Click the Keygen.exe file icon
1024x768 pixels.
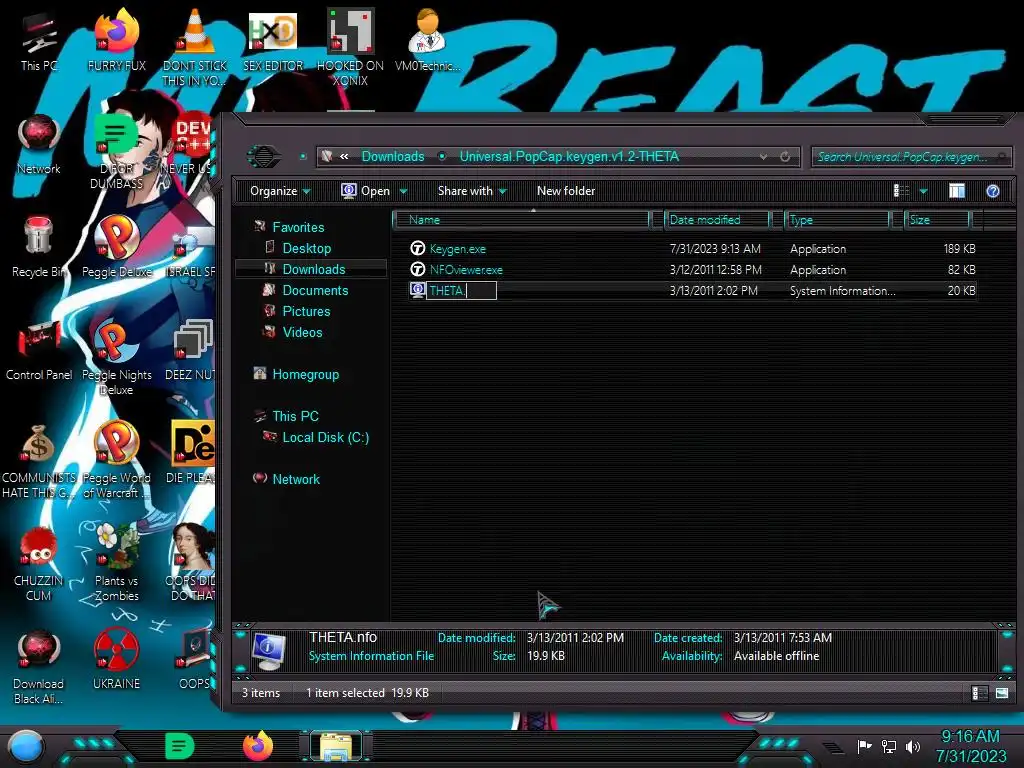[x=417, y=248]
